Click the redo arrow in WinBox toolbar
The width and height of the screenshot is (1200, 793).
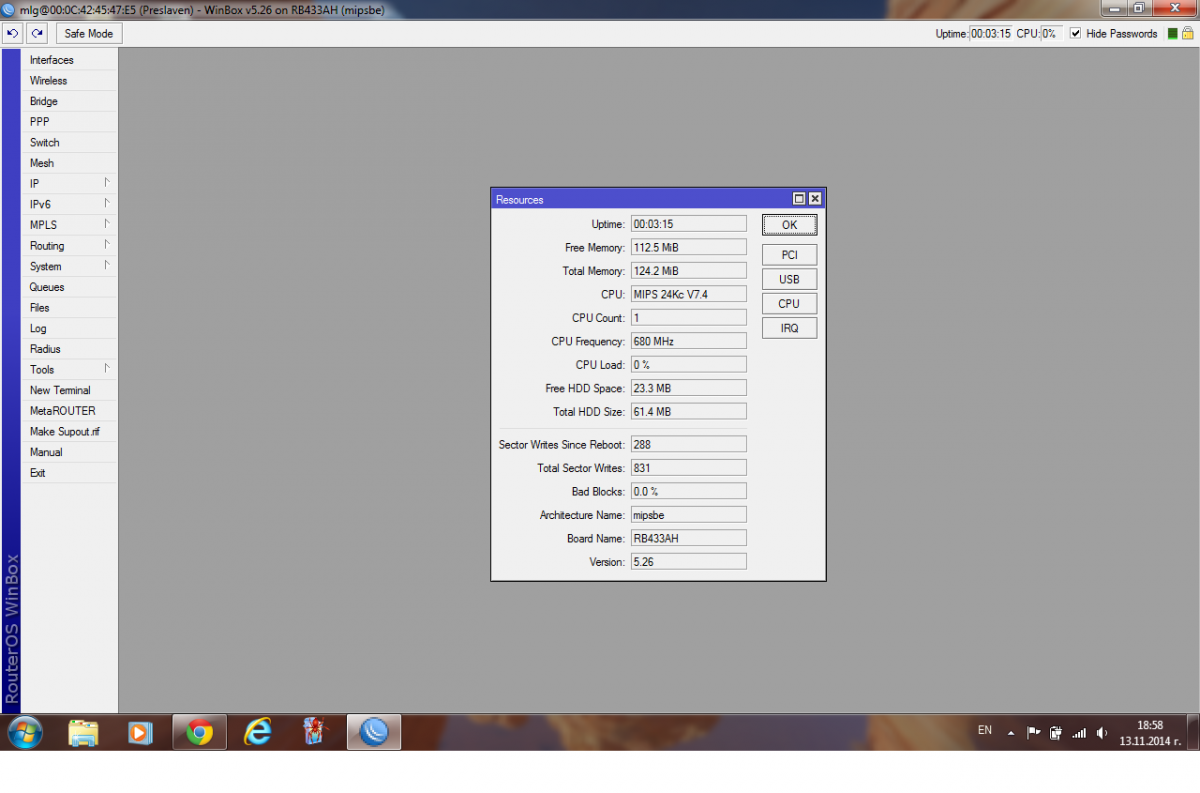point(37,33)
